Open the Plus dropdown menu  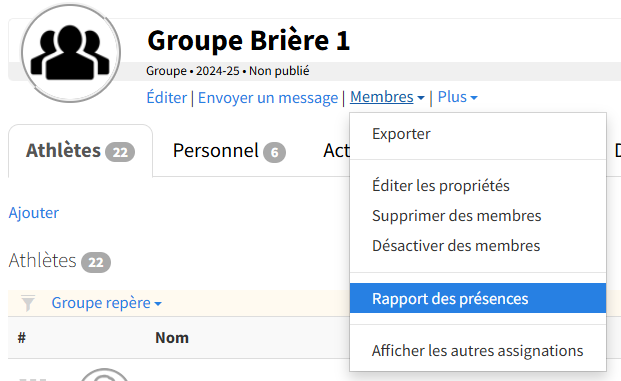tap(457, 97)
